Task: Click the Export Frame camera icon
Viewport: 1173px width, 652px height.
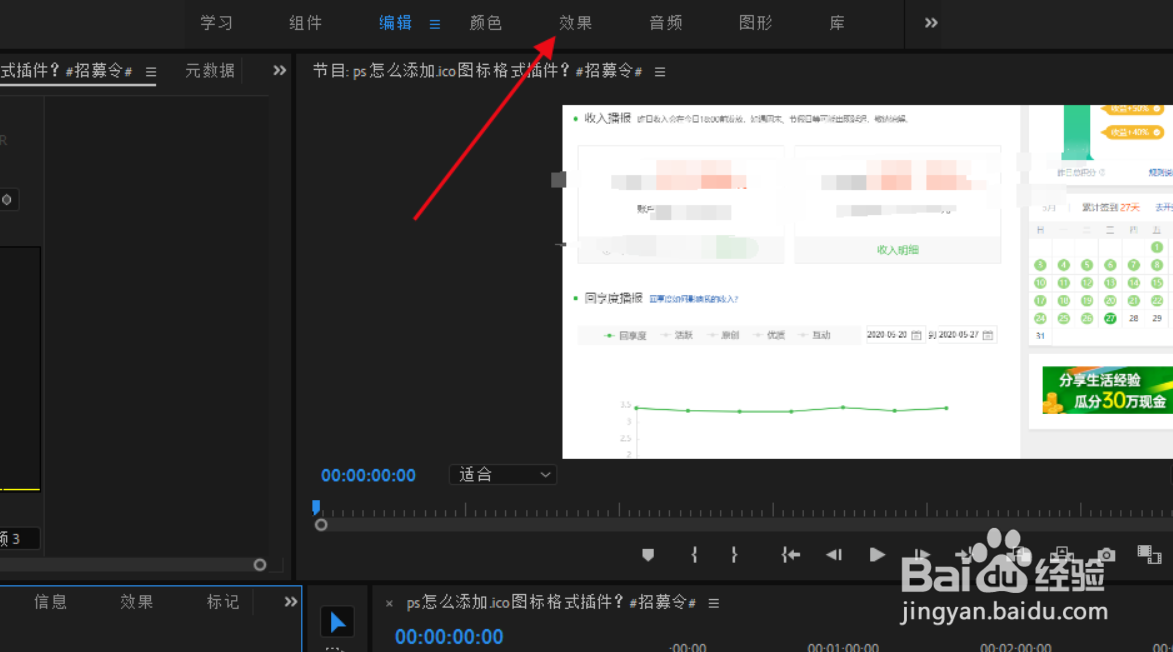Action: (x=1109, y=553)
